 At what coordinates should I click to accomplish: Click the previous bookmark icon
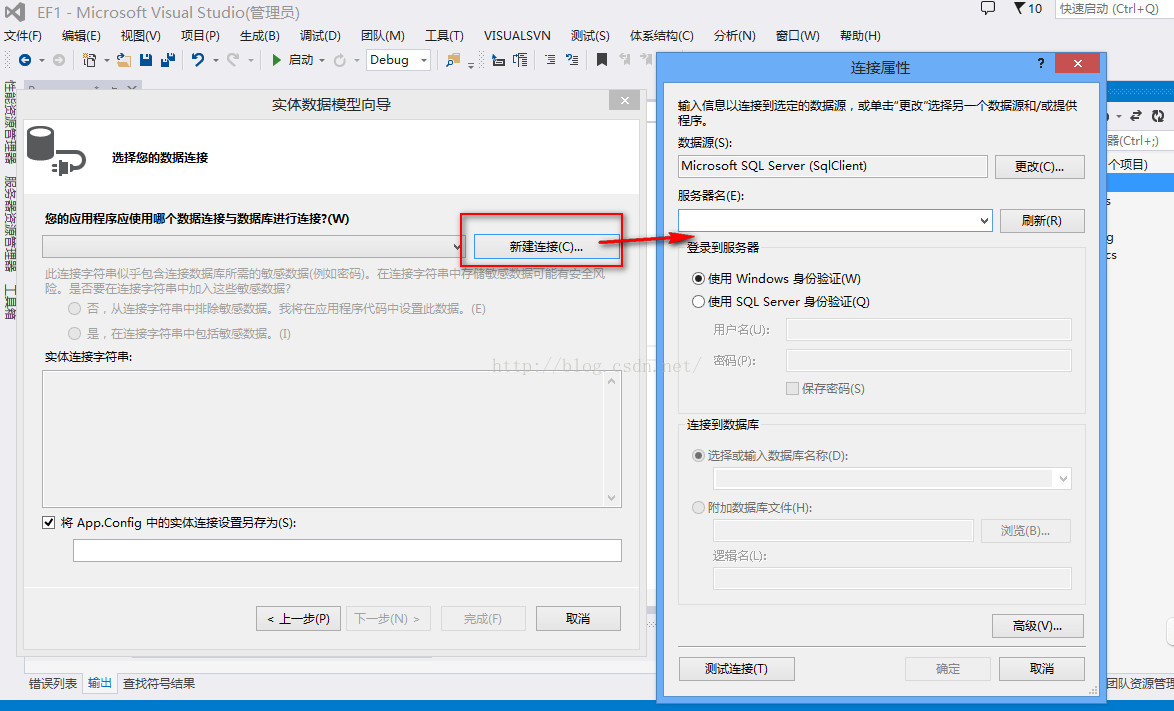(624, 60)
